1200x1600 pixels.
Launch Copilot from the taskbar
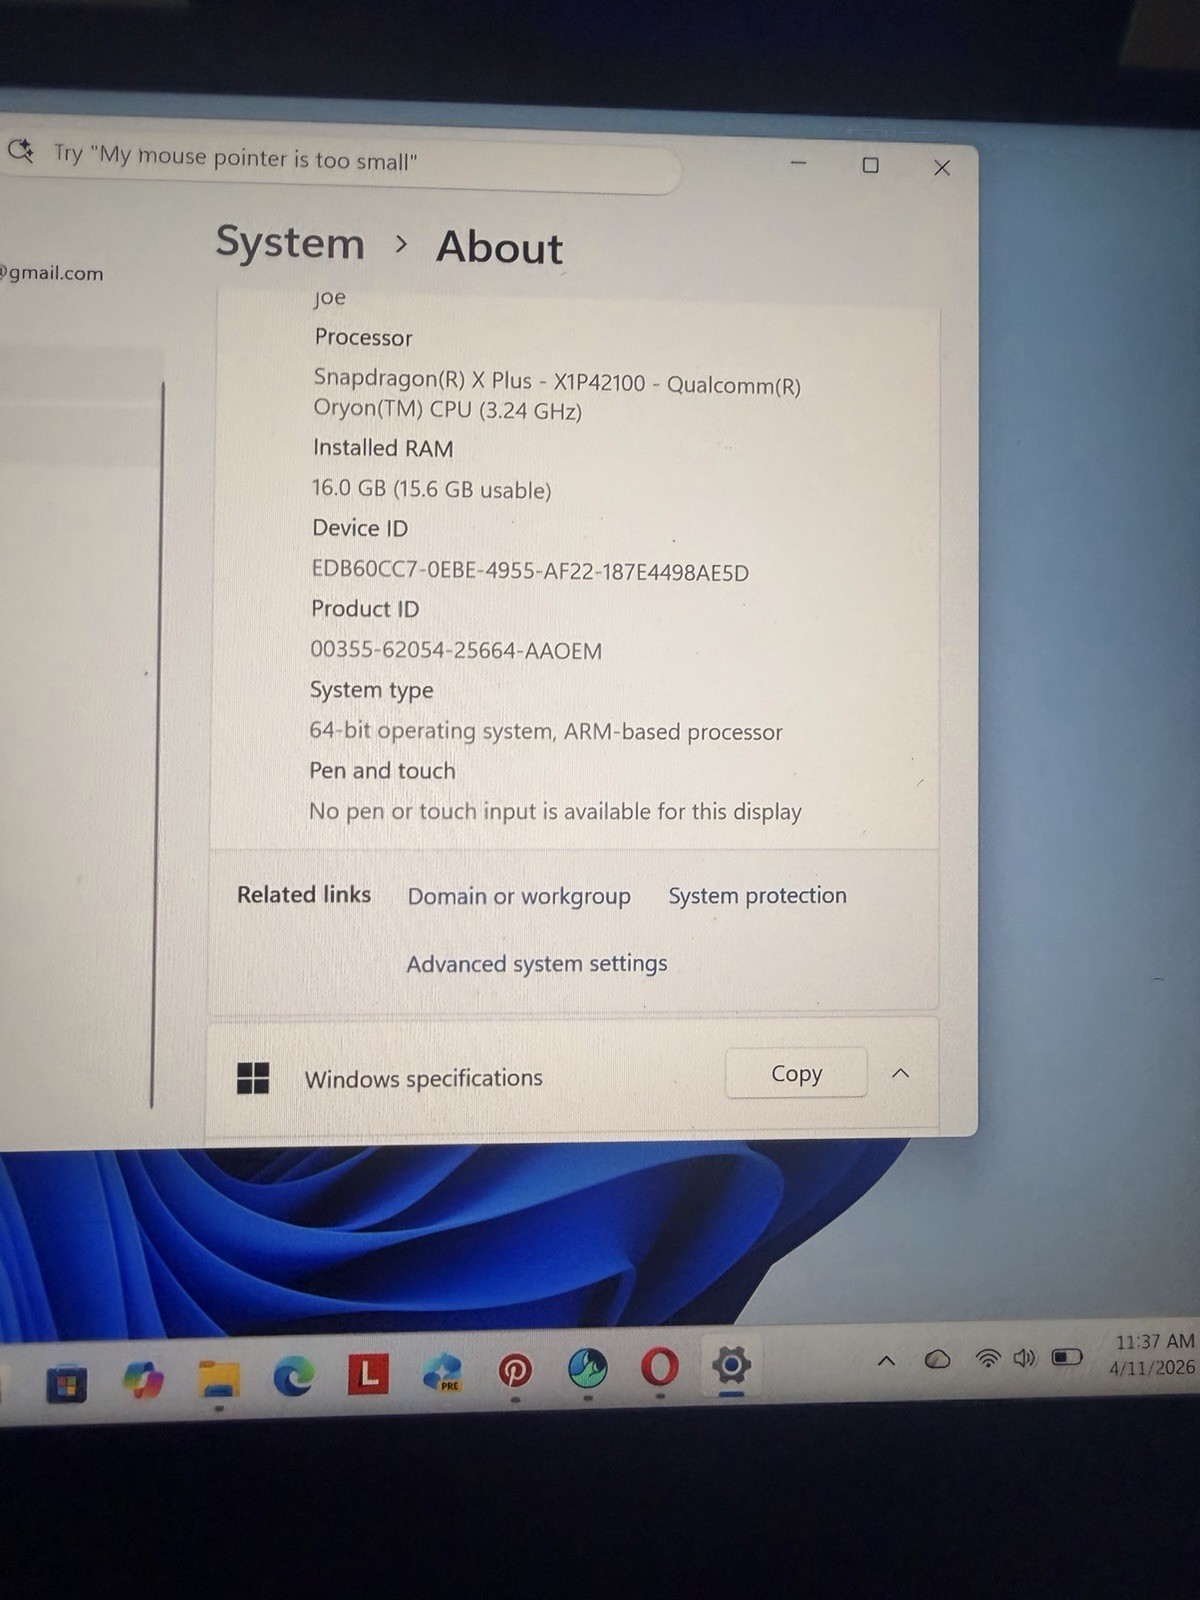coord(143,1381)
